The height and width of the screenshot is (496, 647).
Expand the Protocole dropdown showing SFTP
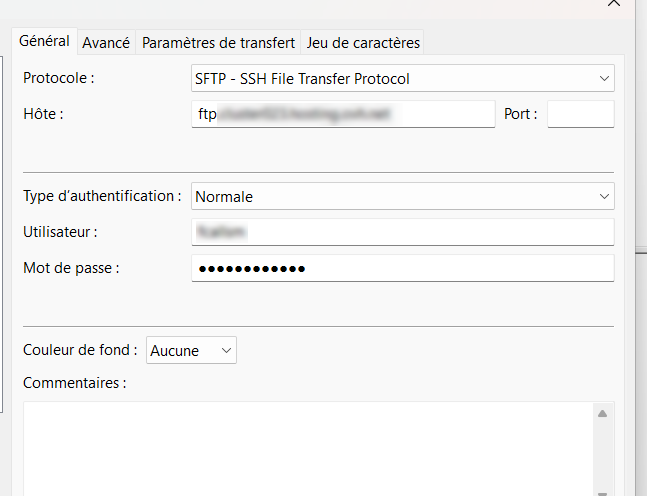tap(402, 78)
